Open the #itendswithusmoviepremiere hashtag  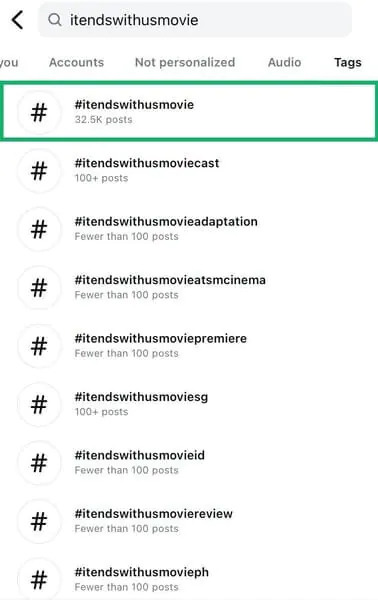click(189, 346)
